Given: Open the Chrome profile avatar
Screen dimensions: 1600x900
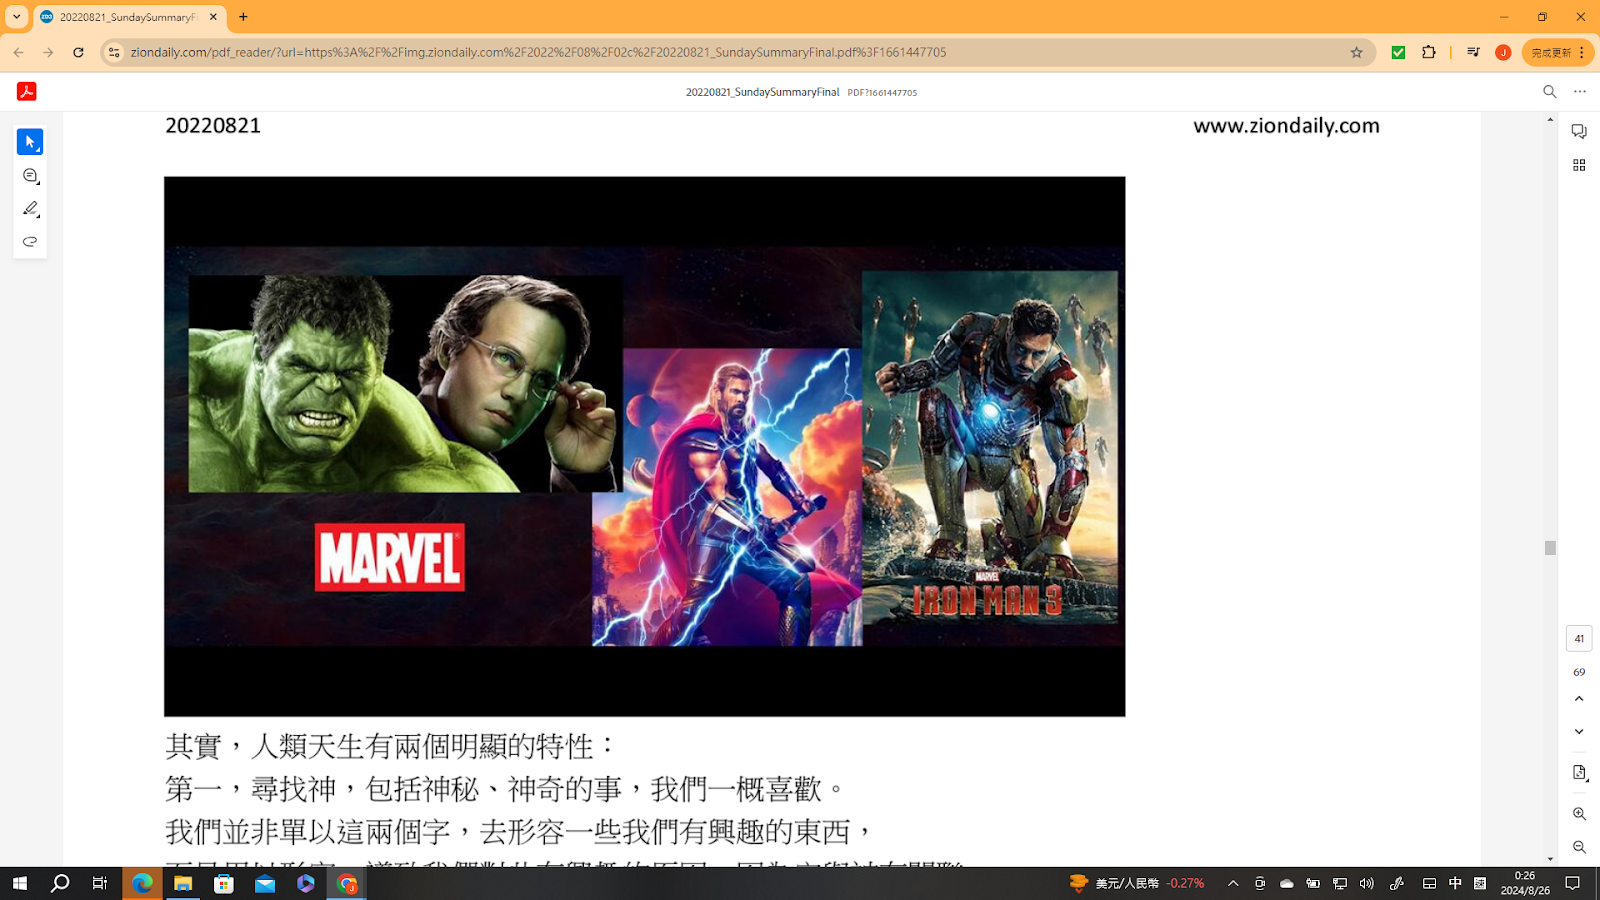Looking at the screenshot, I should (1503, 52).
